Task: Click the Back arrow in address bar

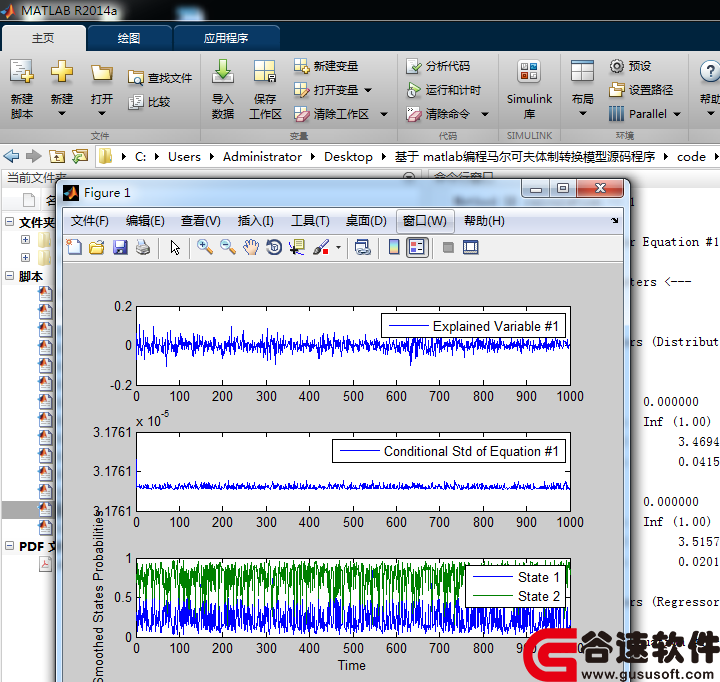Action: click(11, 156)
